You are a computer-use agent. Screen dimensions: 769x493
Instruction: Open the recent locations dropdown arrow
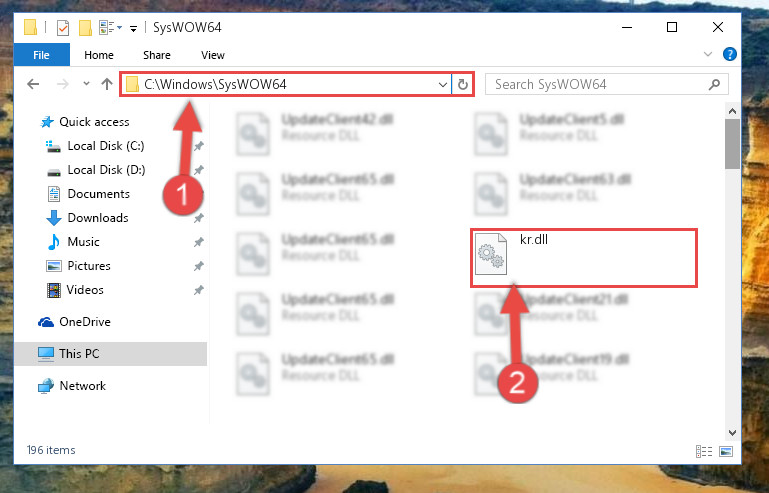click(86, 83)
